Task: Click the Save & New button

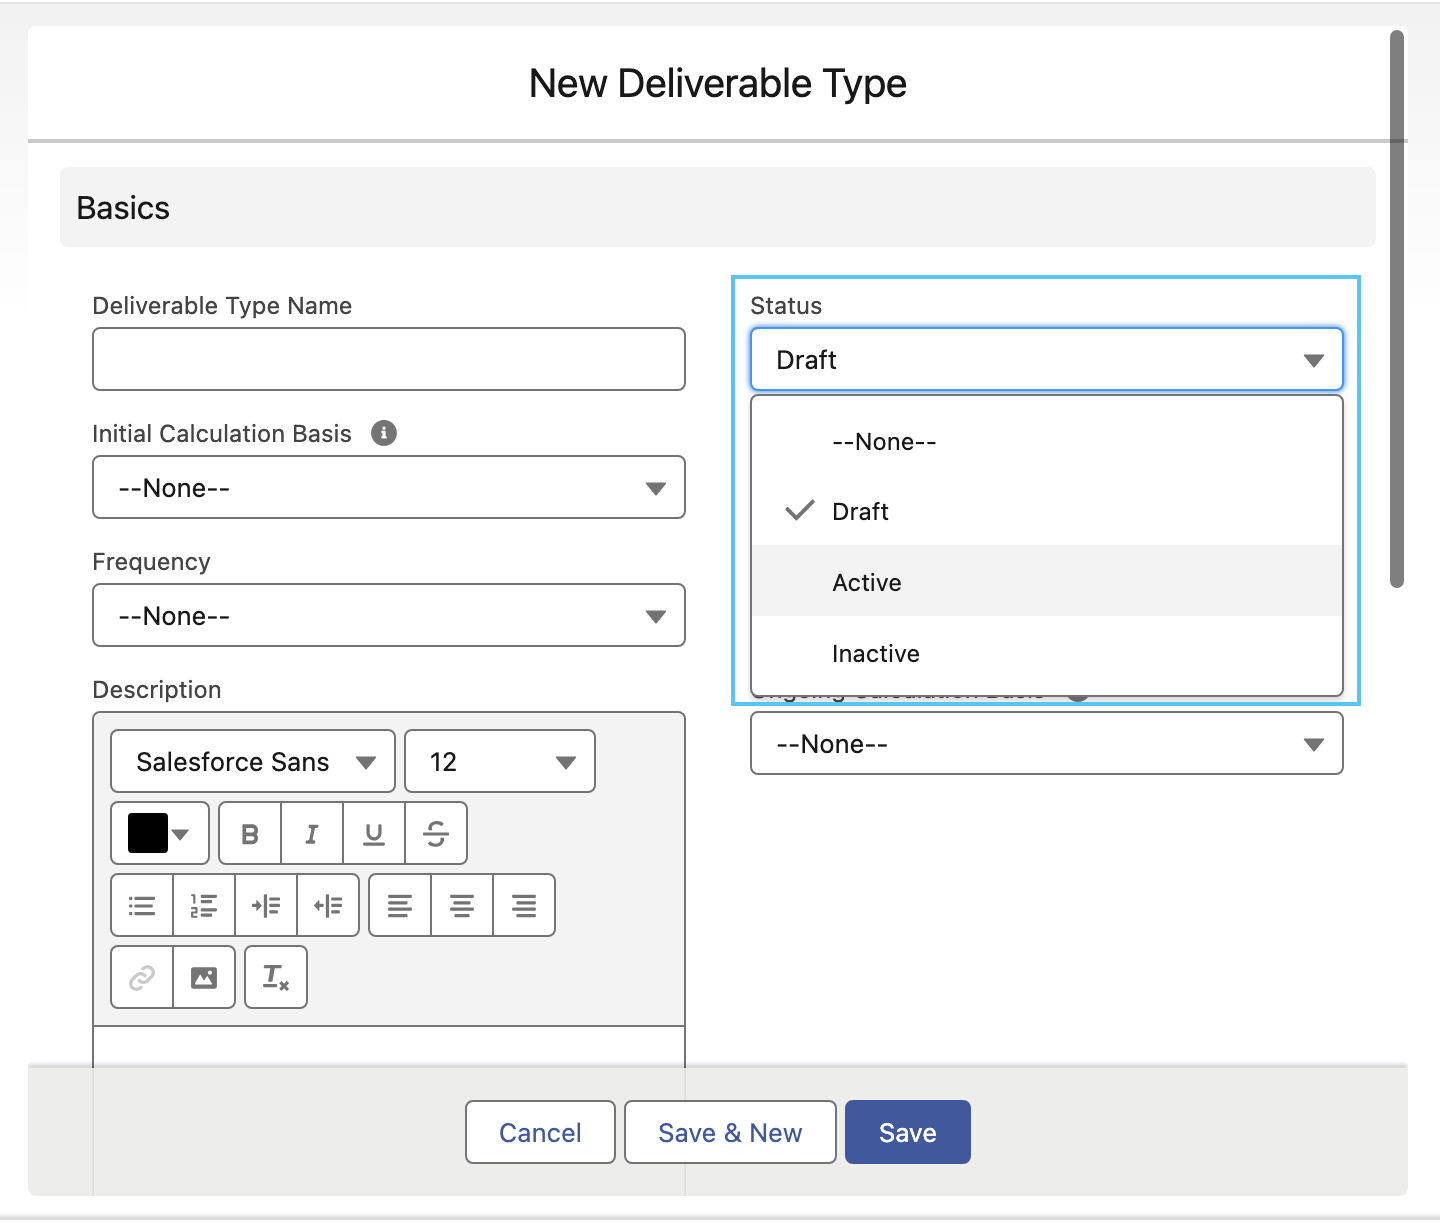Action: tap(730, 1132)
